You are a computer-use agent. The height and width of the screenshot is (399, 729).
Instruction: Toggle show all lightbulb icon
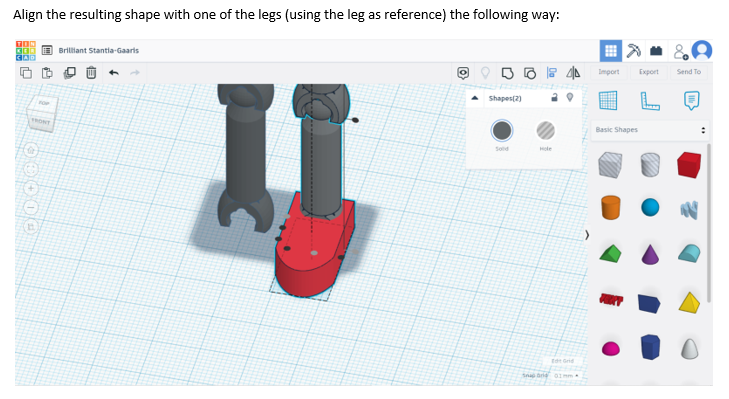point(485,73)
